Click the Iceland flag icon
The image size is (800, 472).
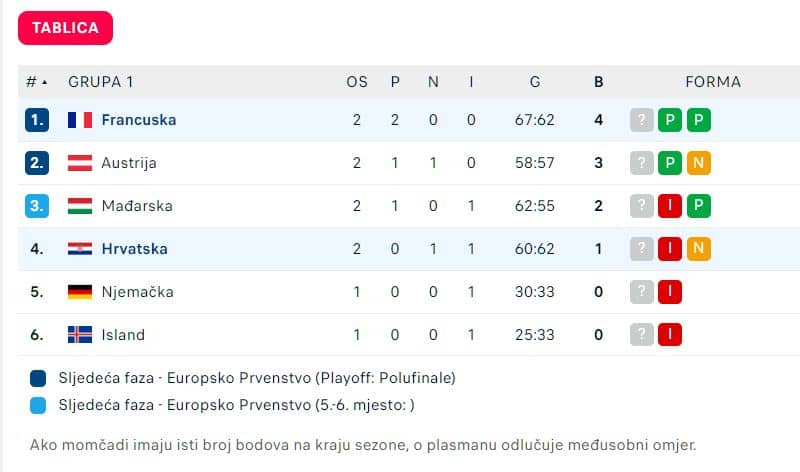tap(80, 335)
